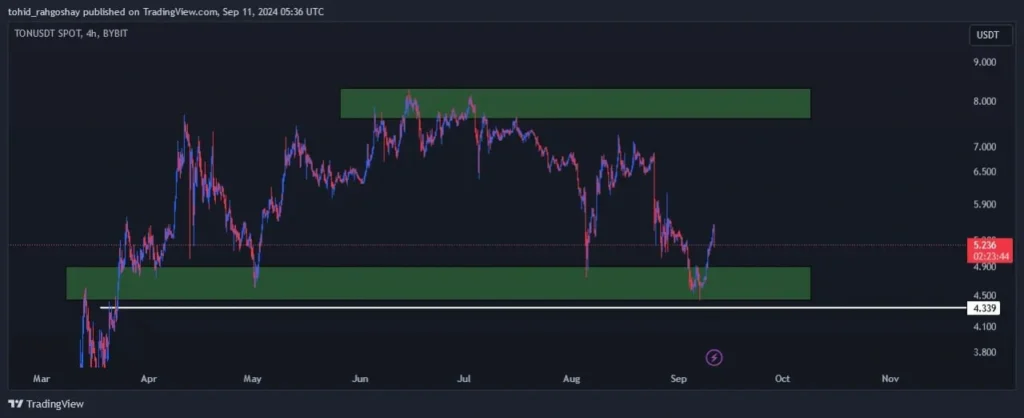
Task: Click the 3.800 price scale label
Action: click(x=985, y=352)
